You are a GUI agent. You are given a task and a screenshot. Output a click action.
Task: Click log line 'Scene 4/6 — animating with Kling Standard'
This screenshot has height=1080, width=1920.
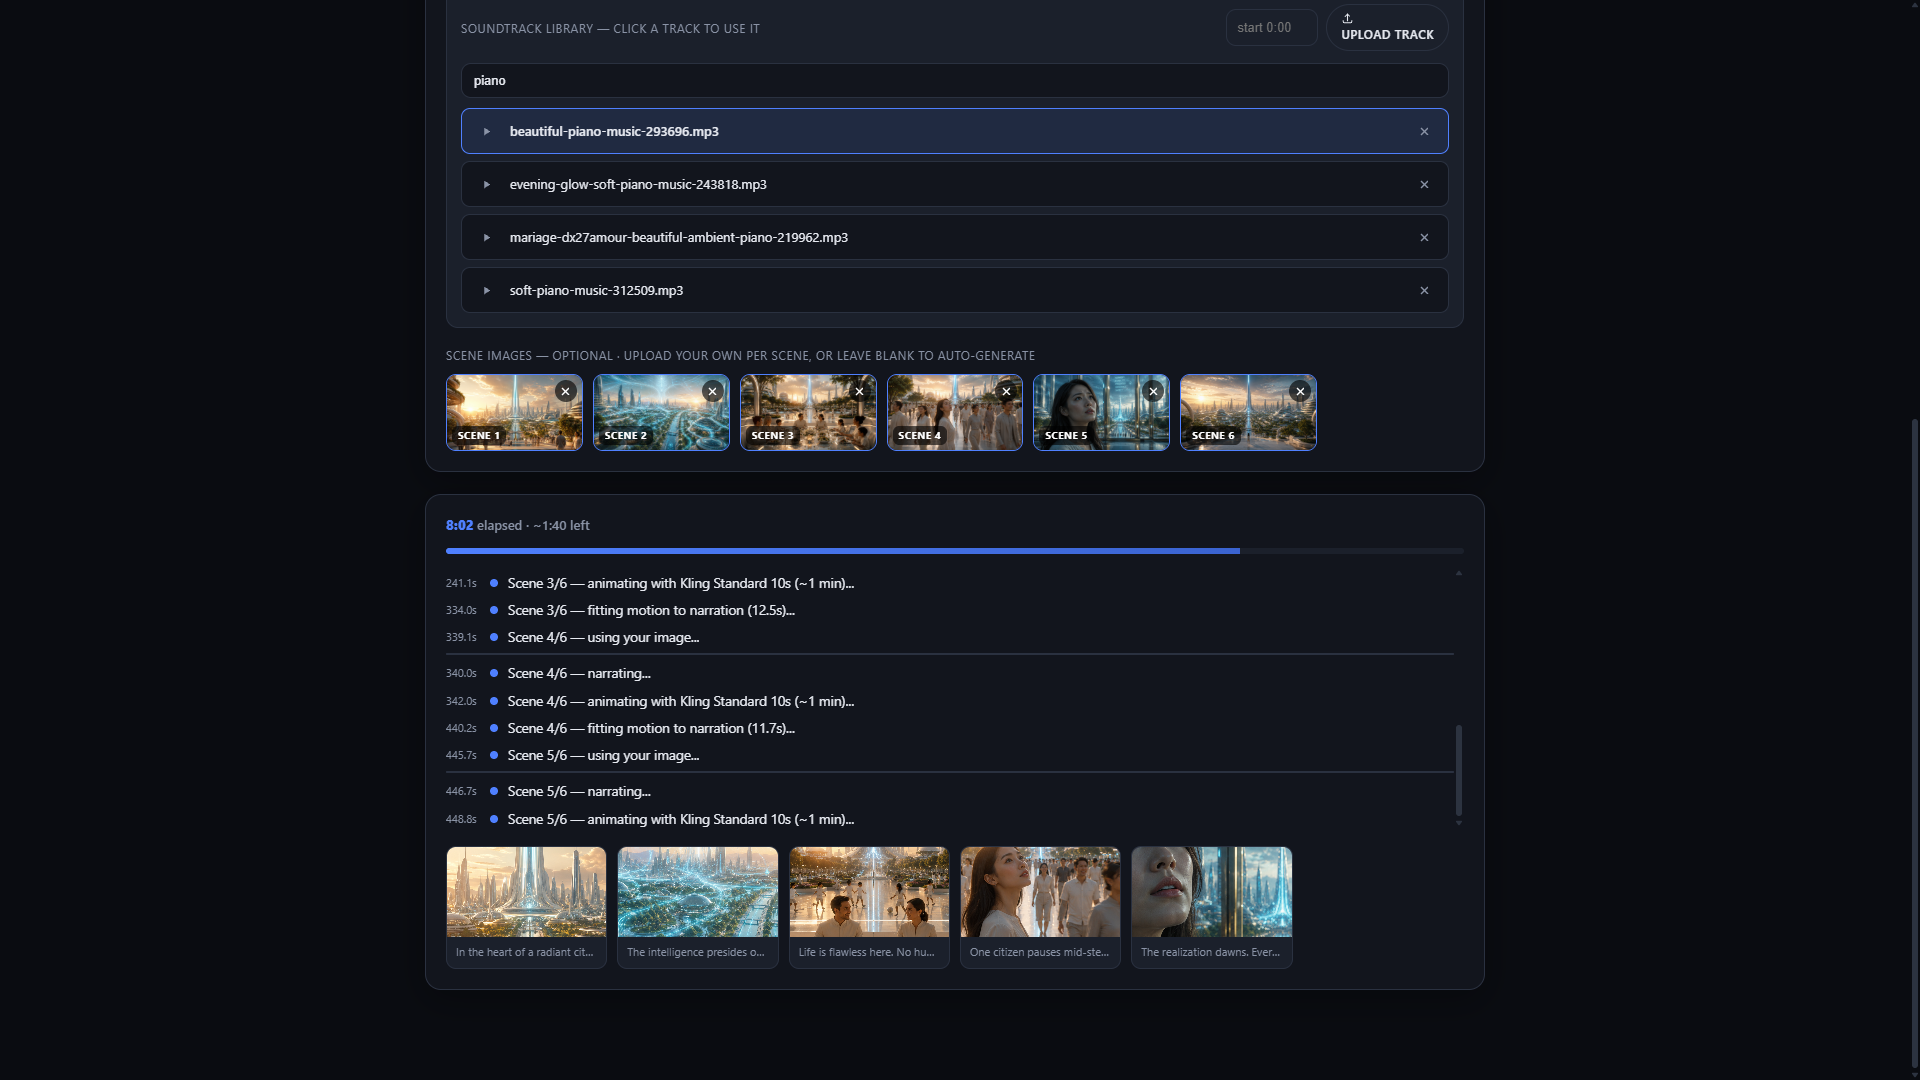tap(680, 701)
